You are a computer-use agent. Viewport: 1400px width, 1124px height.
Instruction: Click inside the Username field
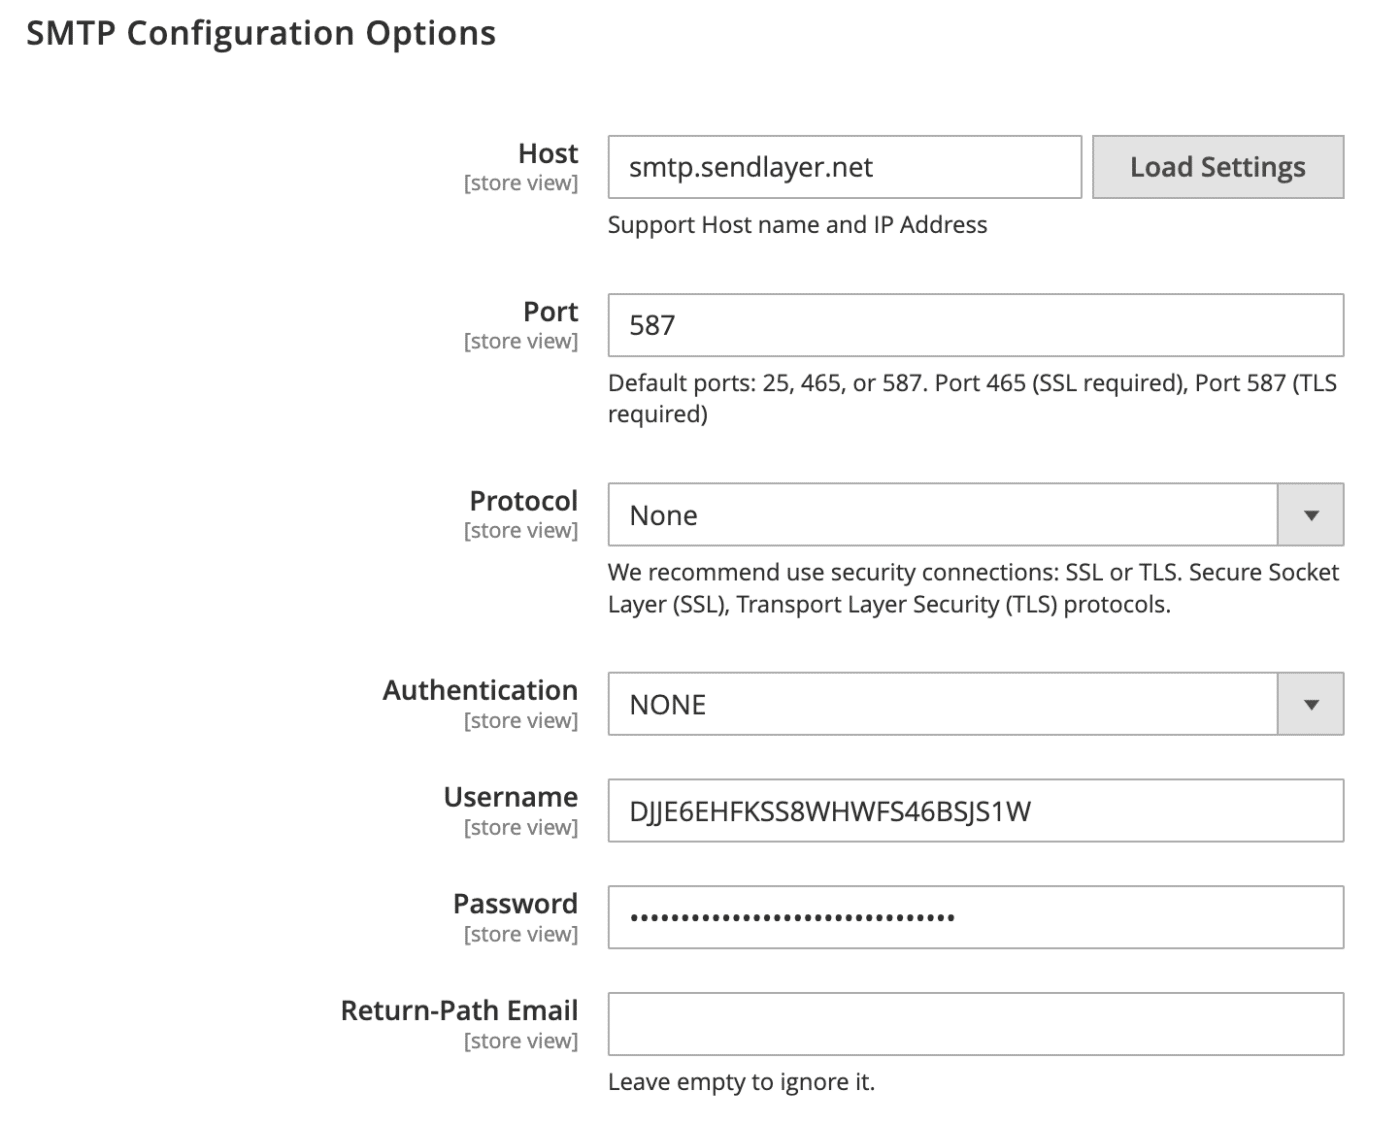(975, 811)
